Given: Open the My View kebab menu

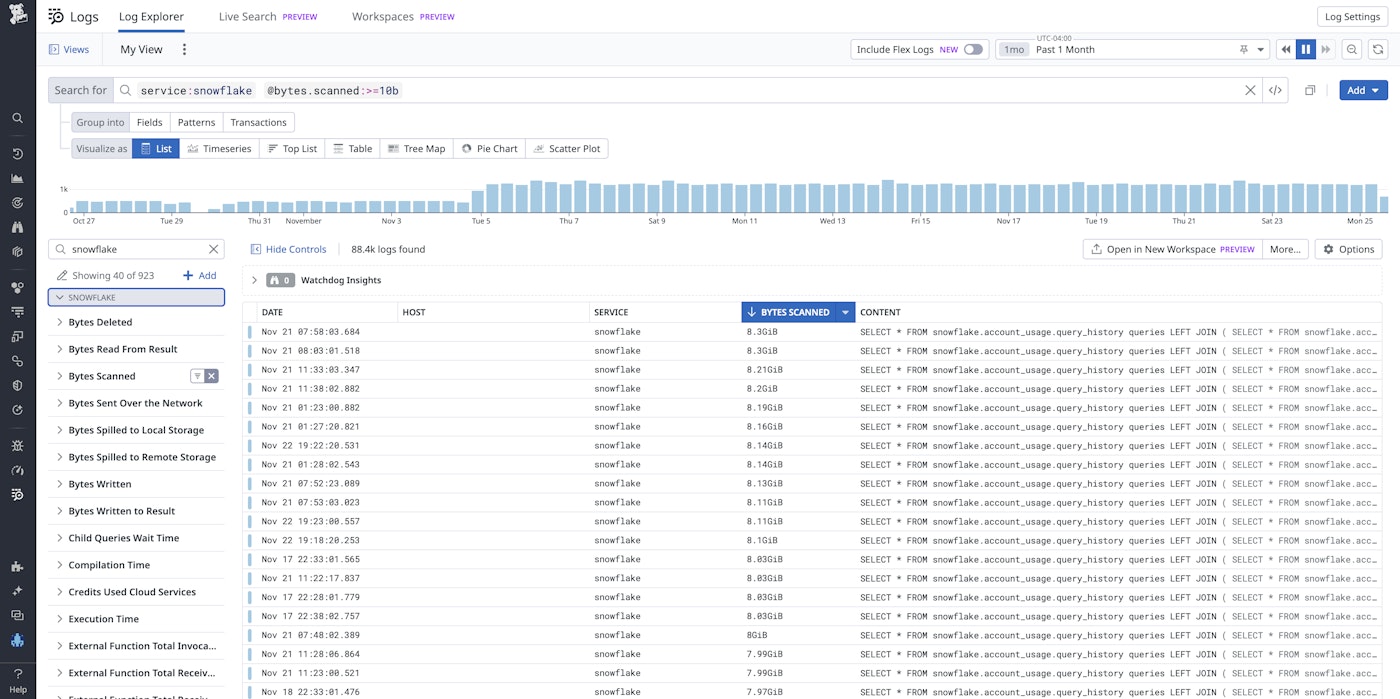Looking at the screenshot, I should pos(184,49).
